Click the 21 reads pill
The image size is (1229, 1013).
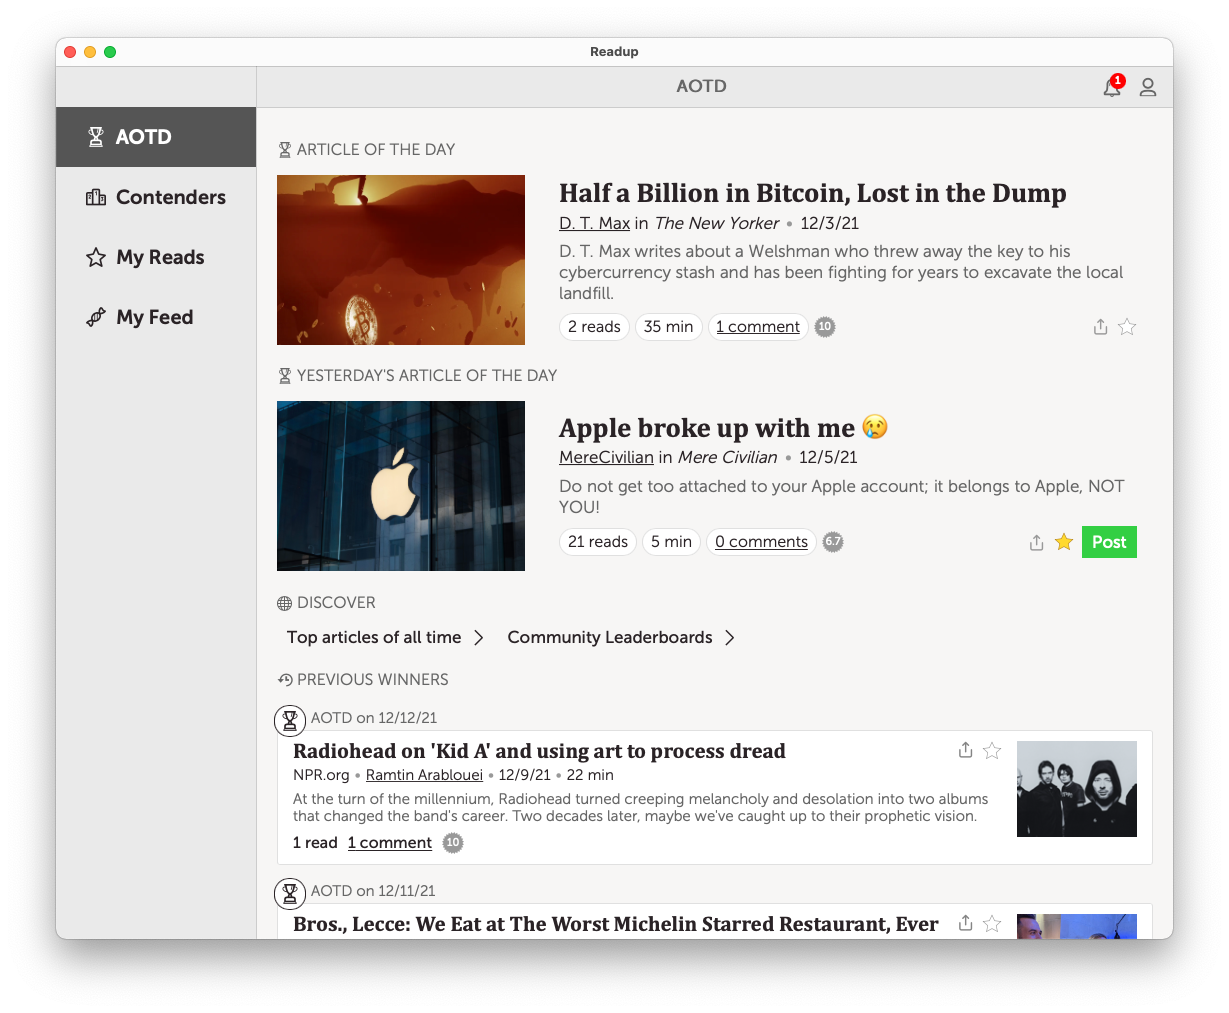(x=598, y=542)
